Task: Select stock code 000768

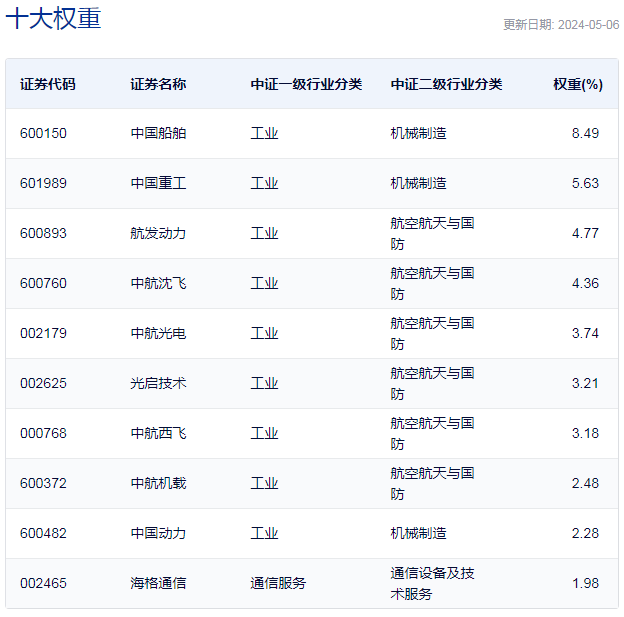Action: tap(43, 433)
